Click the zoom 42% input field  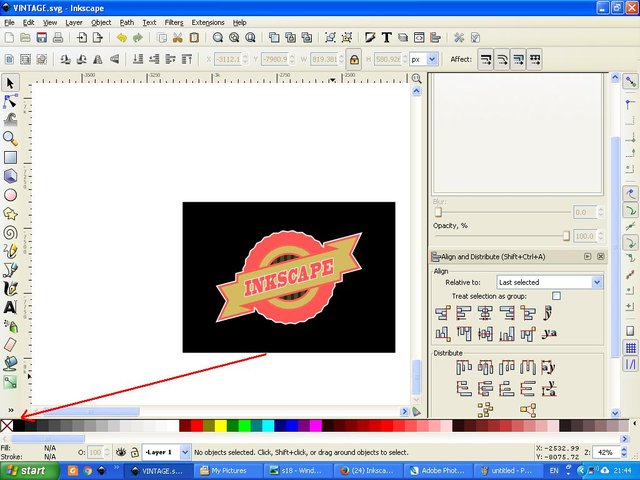click(x=606, y=452)
